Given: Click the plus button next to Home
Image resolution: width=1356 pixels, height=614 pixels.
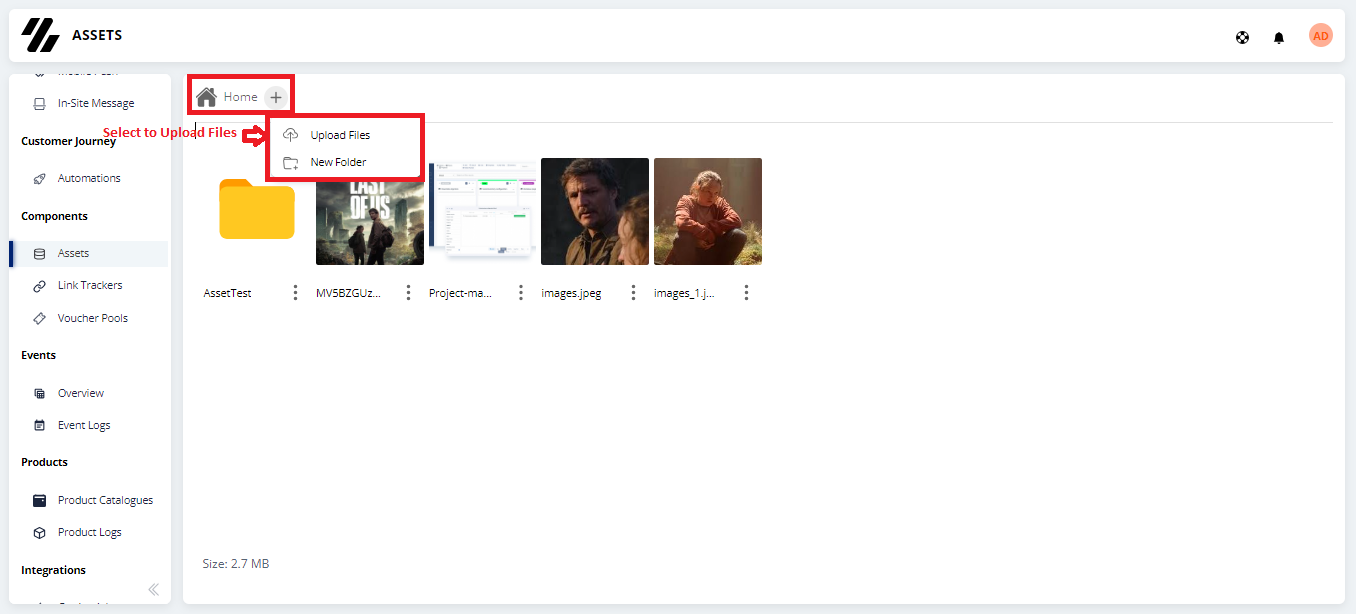Looking at the screenshot, I should (276, 97).
